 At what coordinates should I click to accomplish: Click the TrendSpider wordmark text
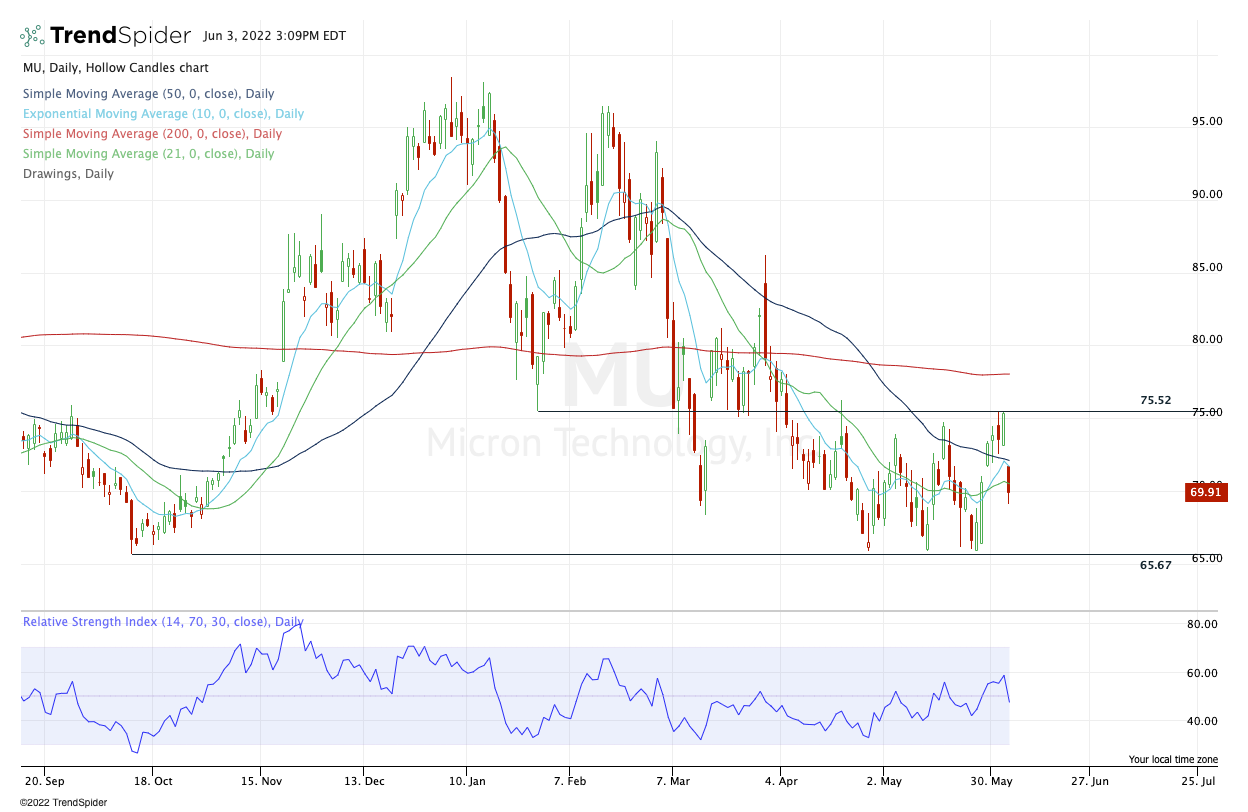point(120,36)
